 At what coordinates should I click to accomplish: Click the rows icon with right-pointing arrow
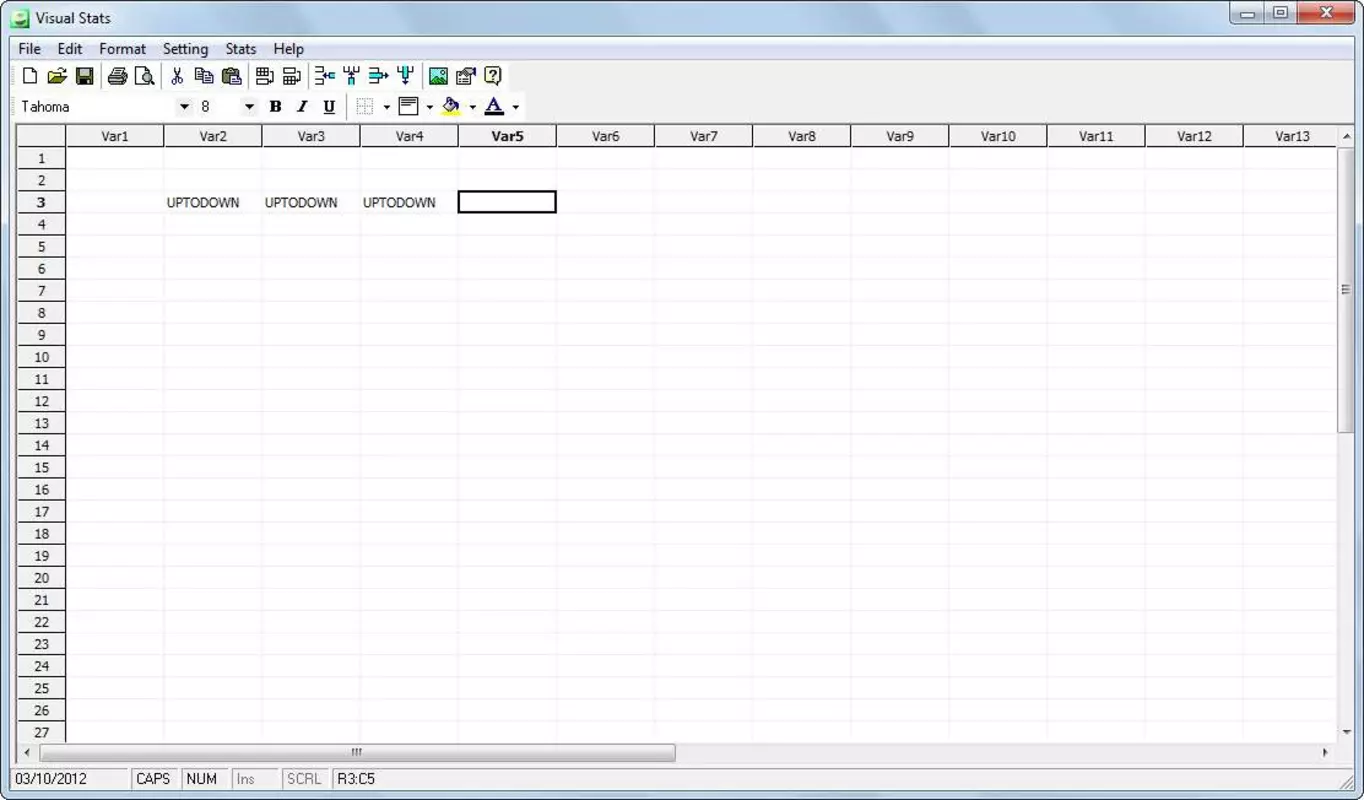[378, 76]
